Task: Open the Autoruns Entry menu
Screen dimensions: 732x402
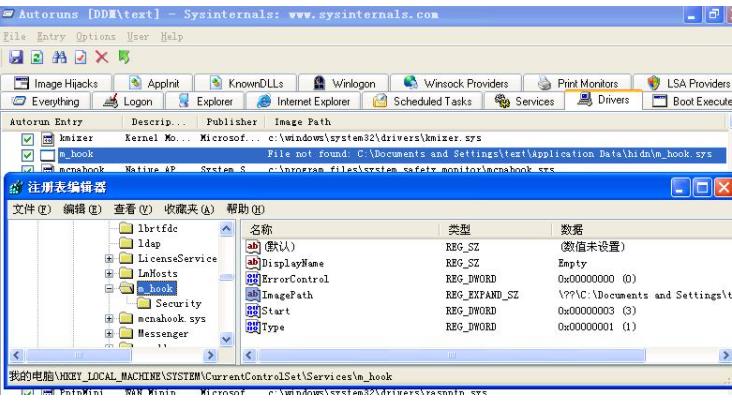Action: [x=51, y=36]
